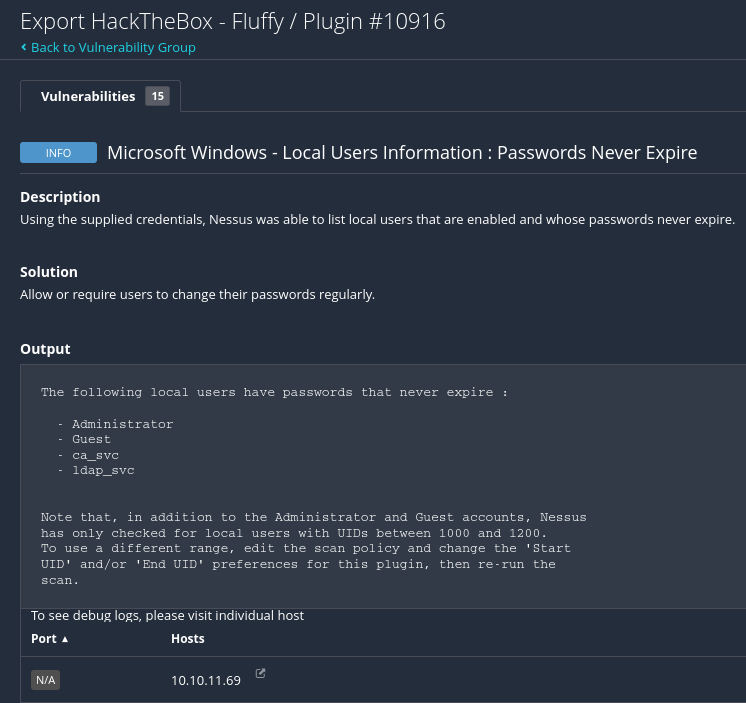Go back to Vulnerability Group
This screenshot has height=703, width=746.
click(x=113, y=47)
